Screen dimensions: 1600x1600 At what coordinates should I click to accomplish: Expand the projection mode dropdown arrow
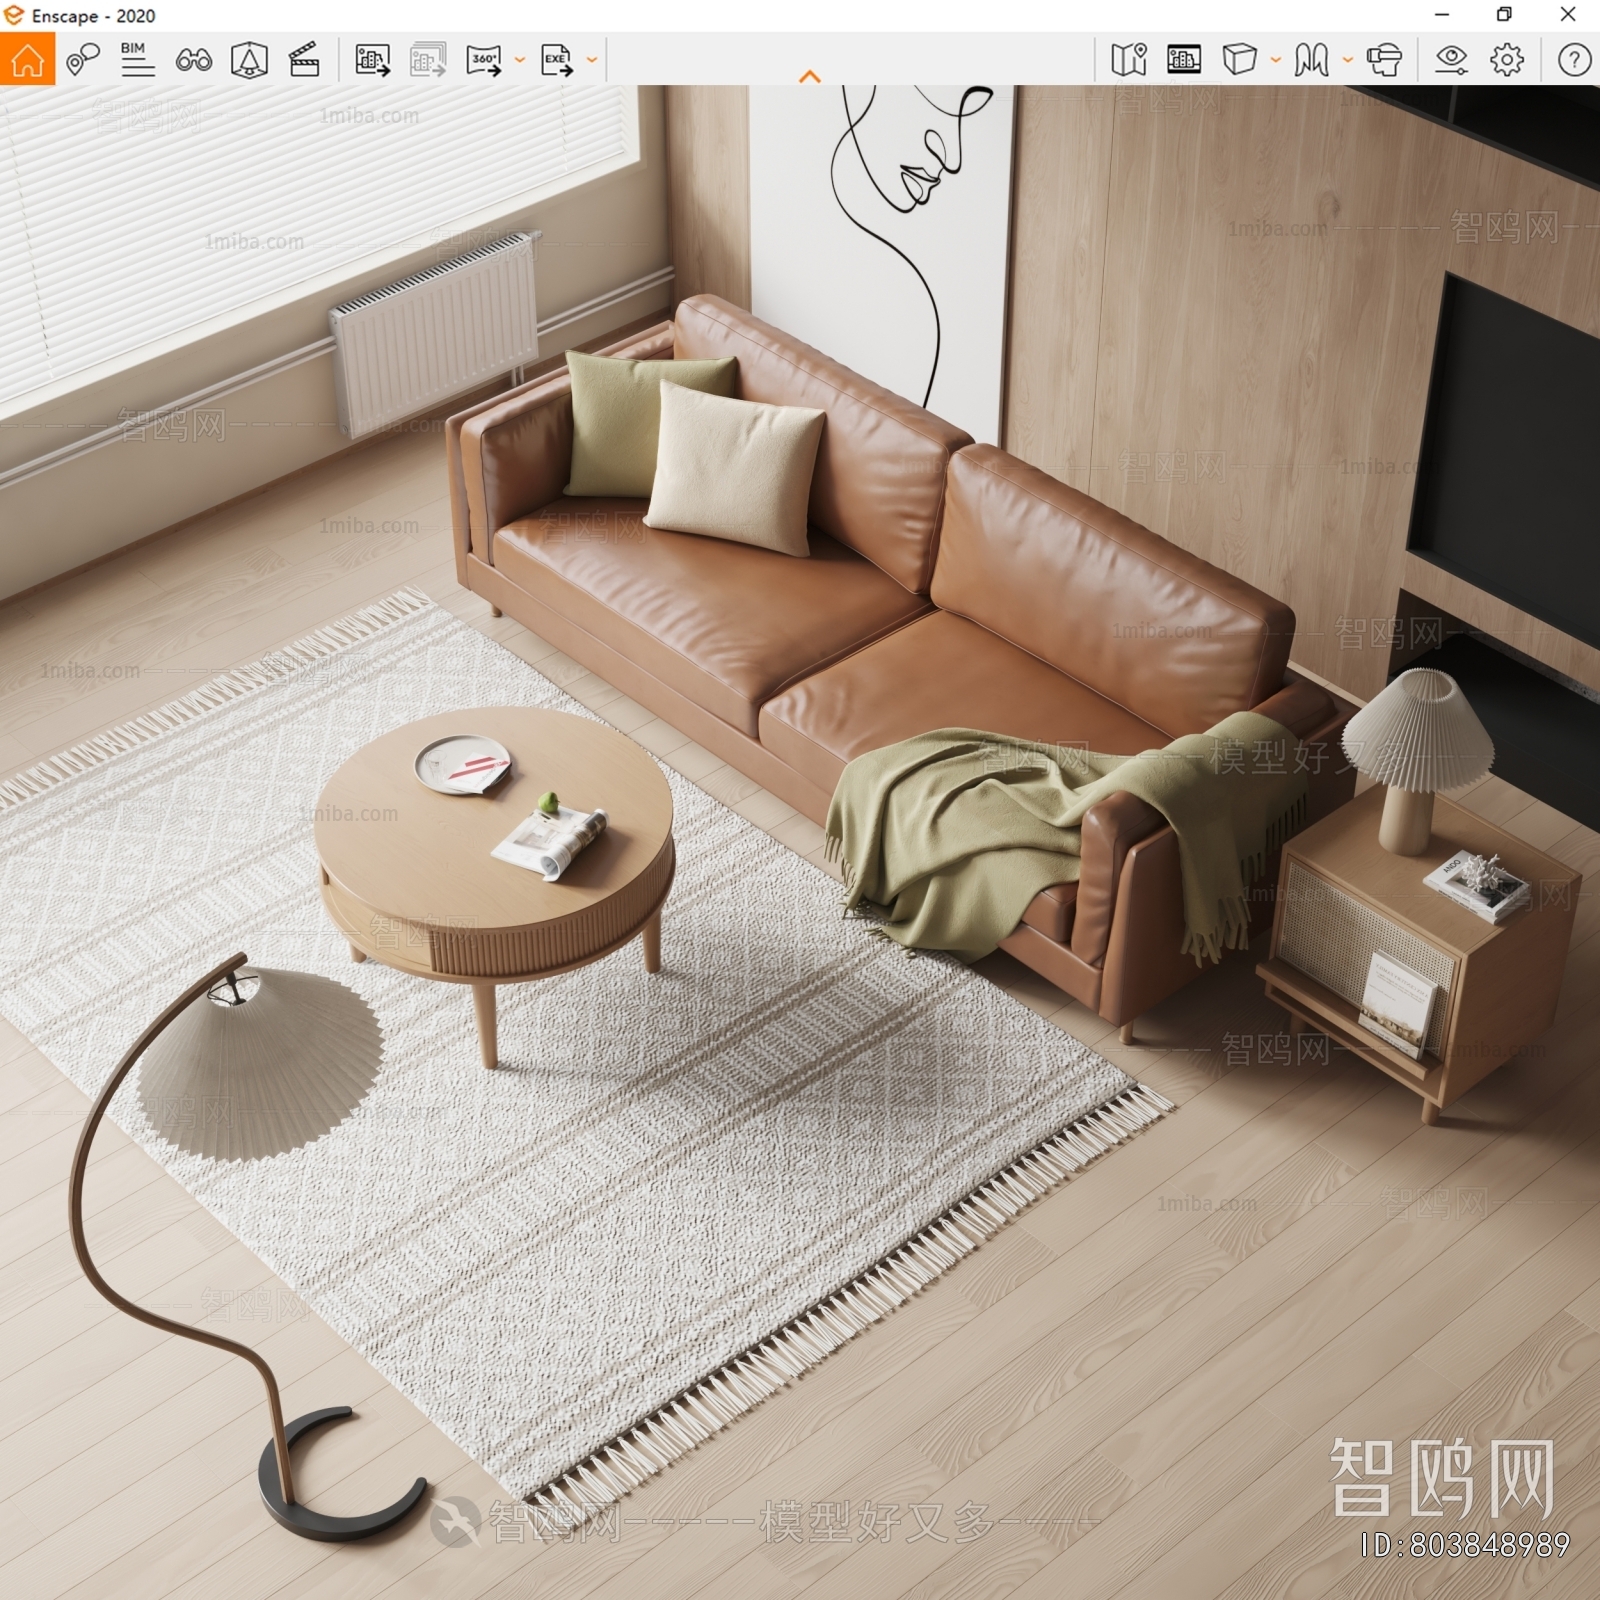pyautogui.click(x=1275, y=60)
